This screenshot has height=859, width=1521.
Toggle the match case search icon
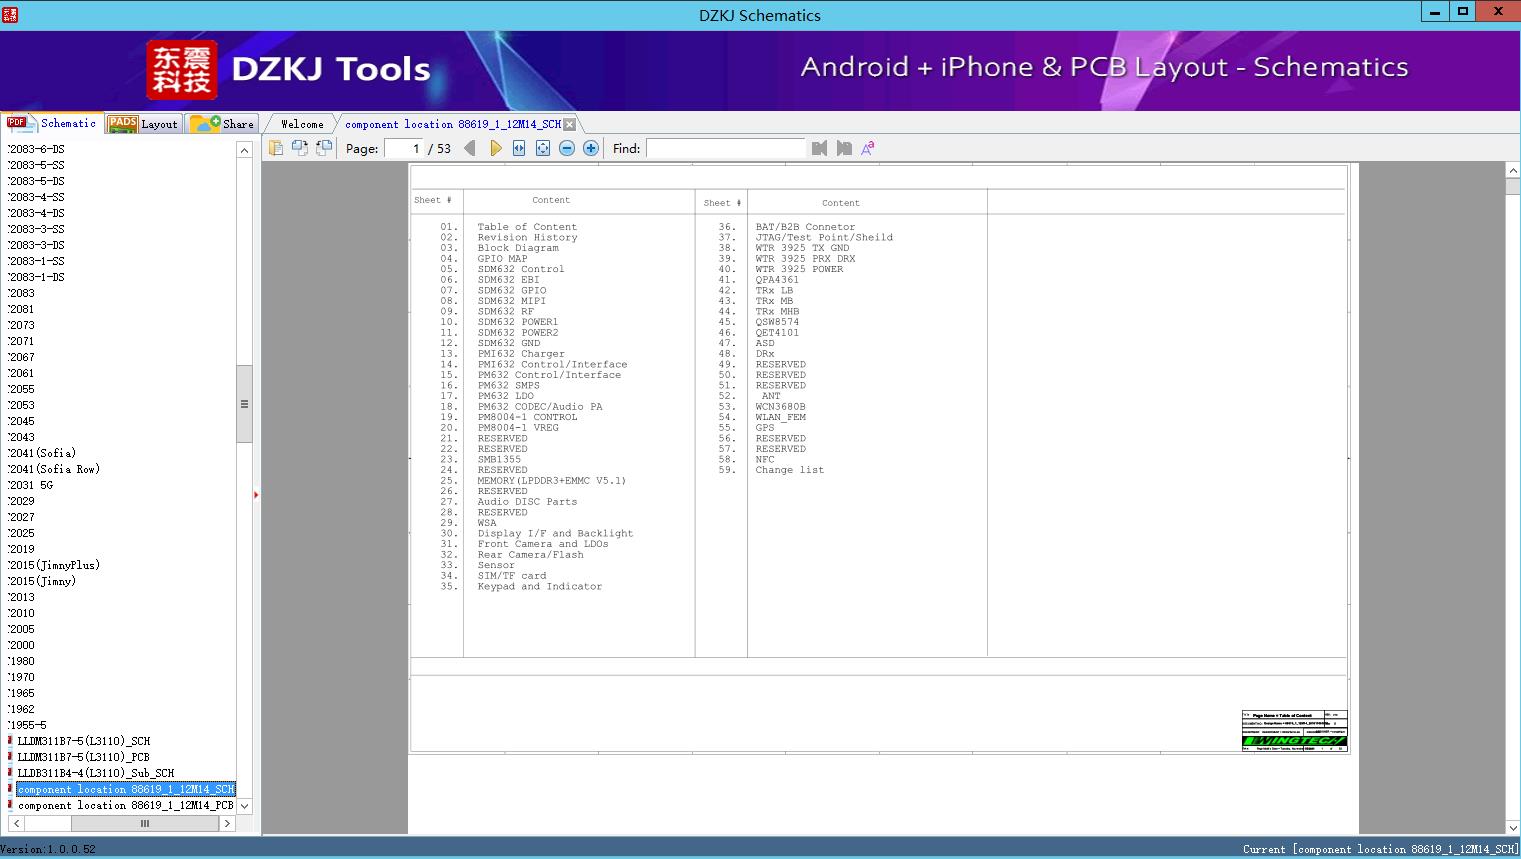pyautogui.click(x=868, y=148)
